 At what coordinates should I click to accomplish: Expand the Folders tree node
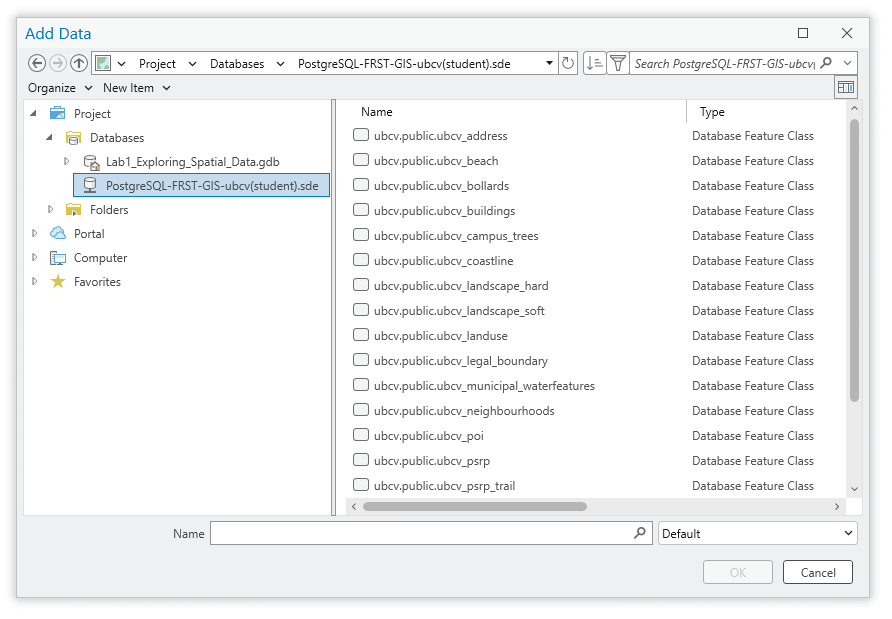[x=50, y=209]
